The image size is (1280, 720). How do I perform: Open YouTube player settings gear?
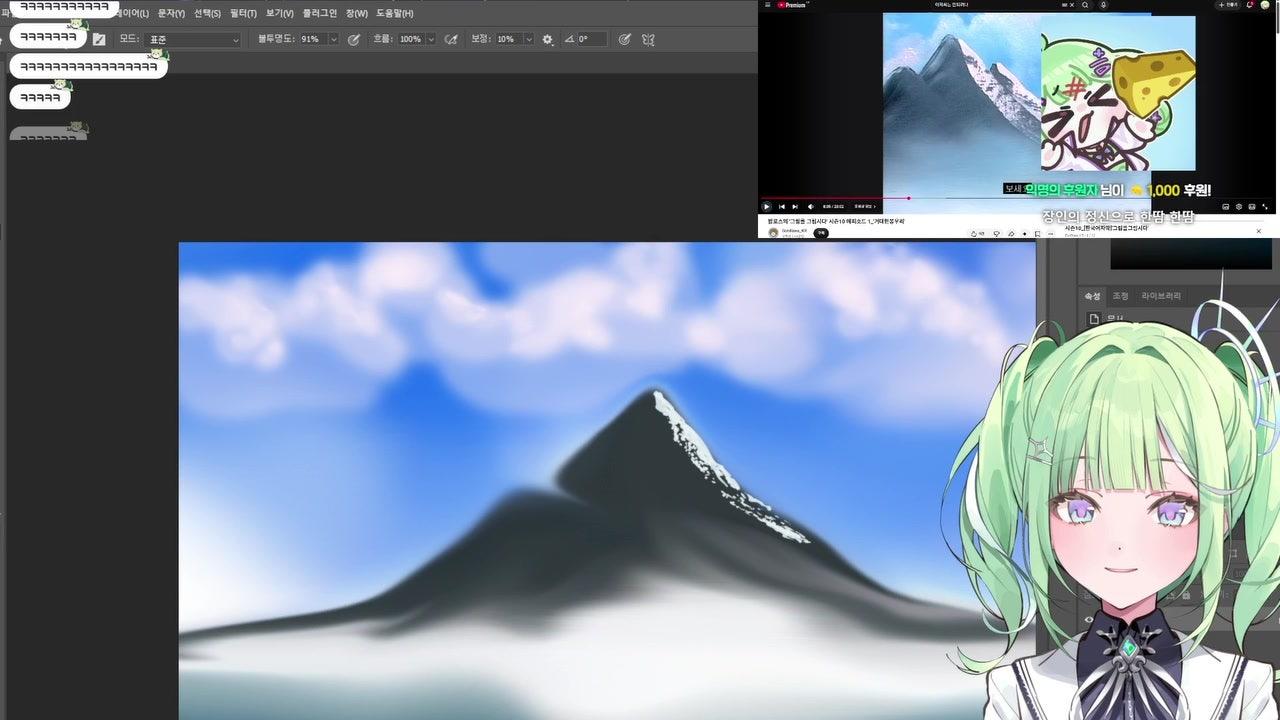click(x=1238, y=206)
